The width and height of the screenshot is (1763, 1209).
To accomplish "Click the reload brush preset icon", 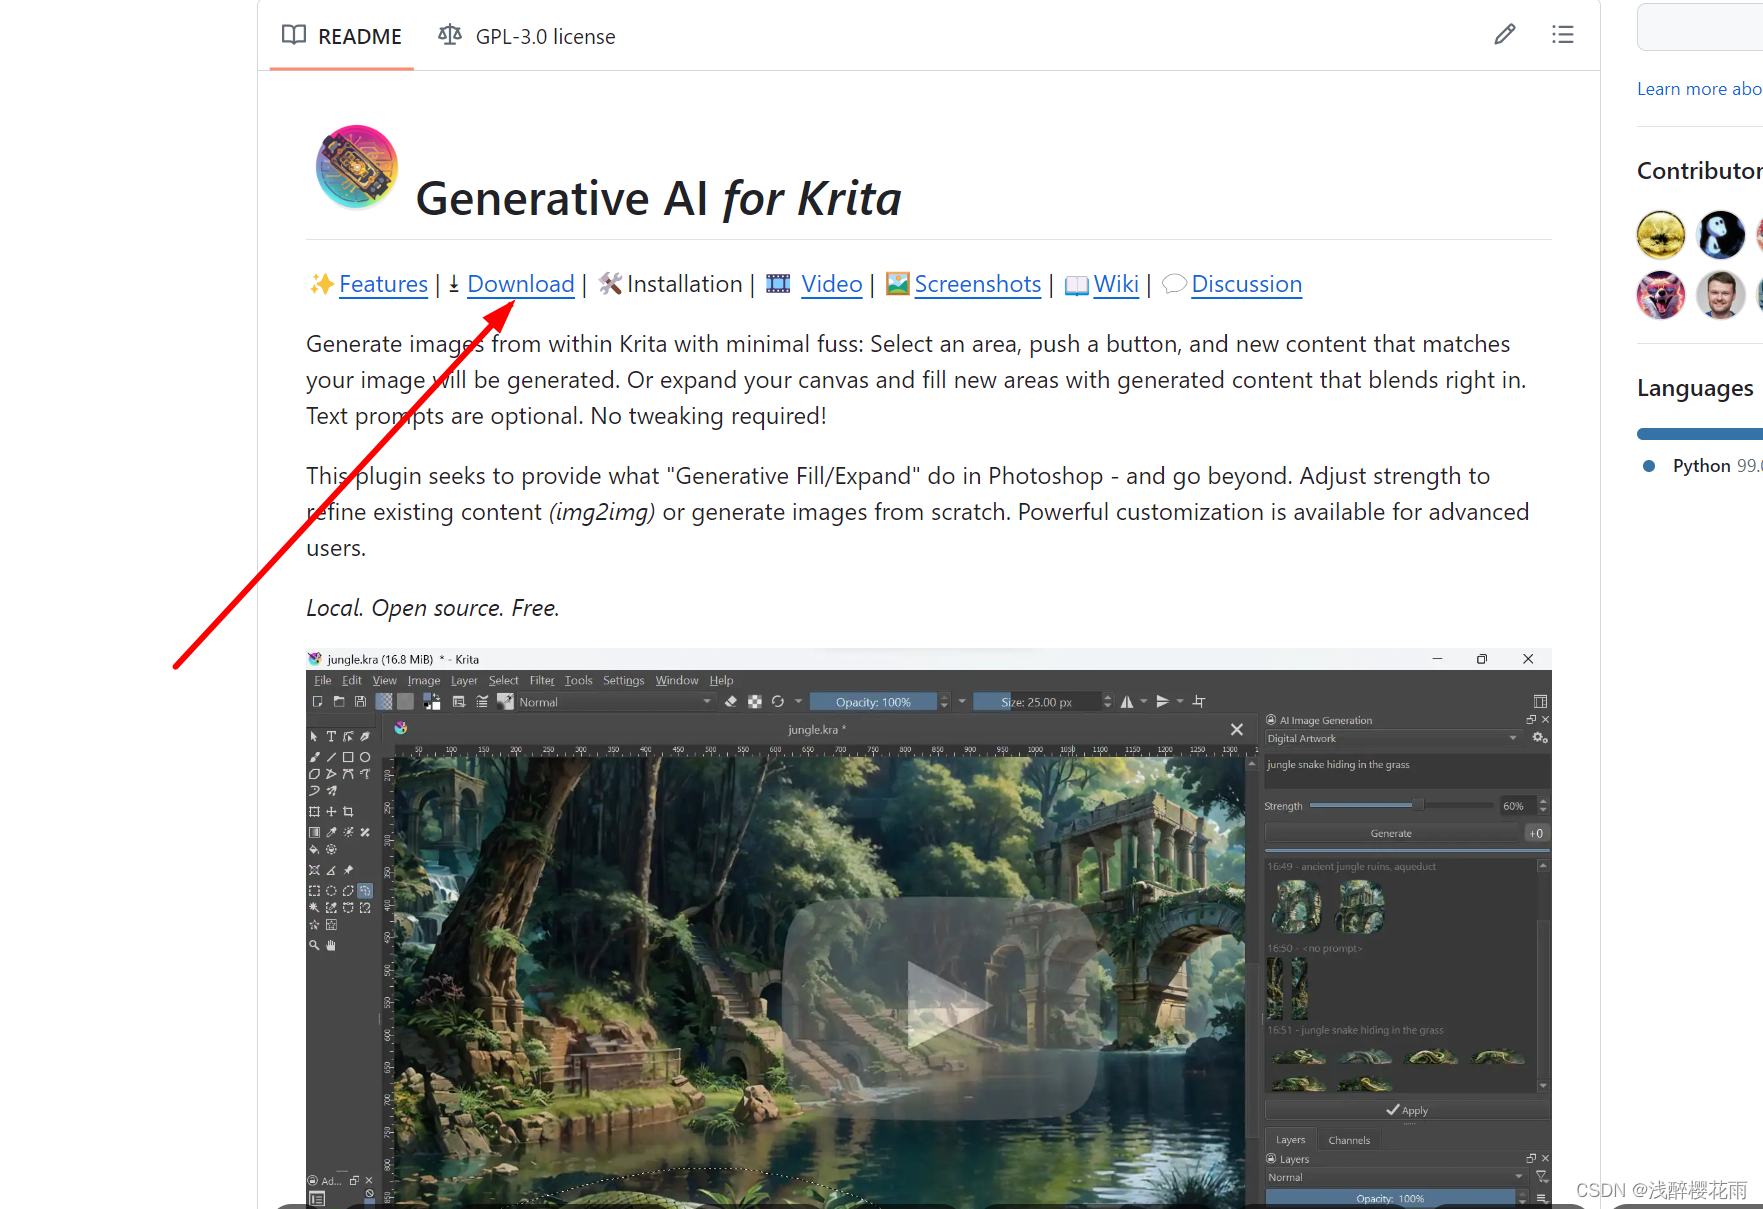I will (x=778, y=702).
